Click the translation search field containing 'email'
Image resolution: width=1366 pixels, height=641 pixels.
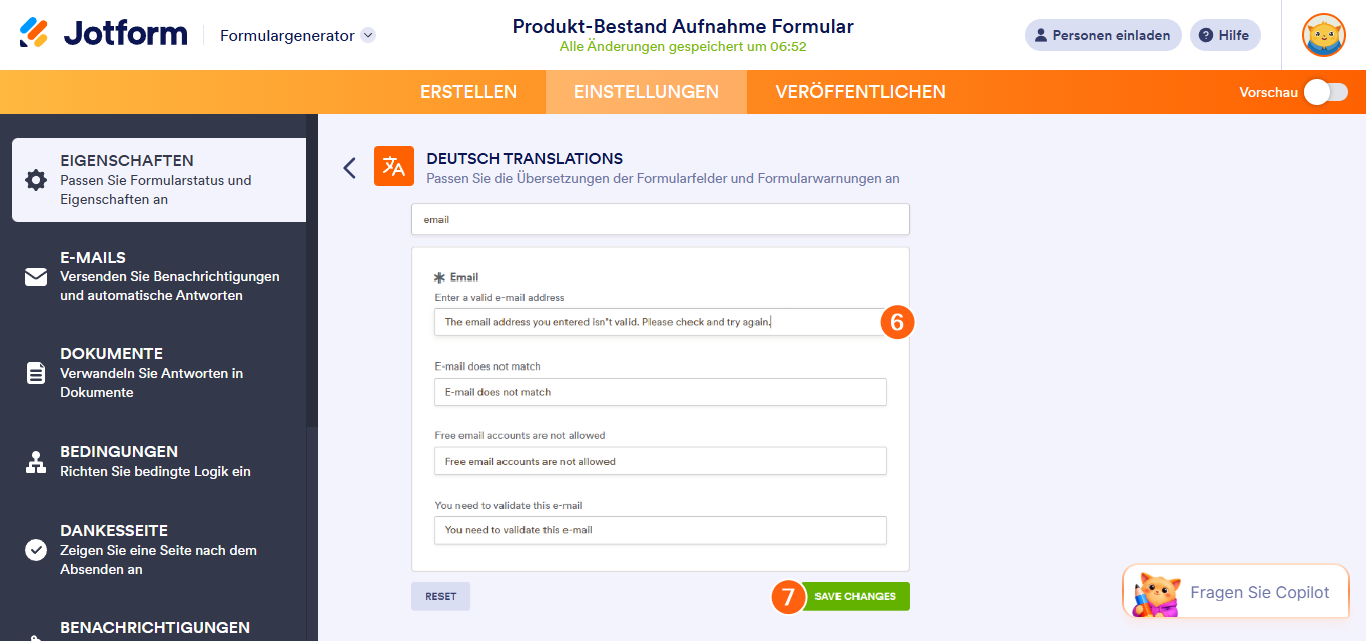(x=660, y=219)
